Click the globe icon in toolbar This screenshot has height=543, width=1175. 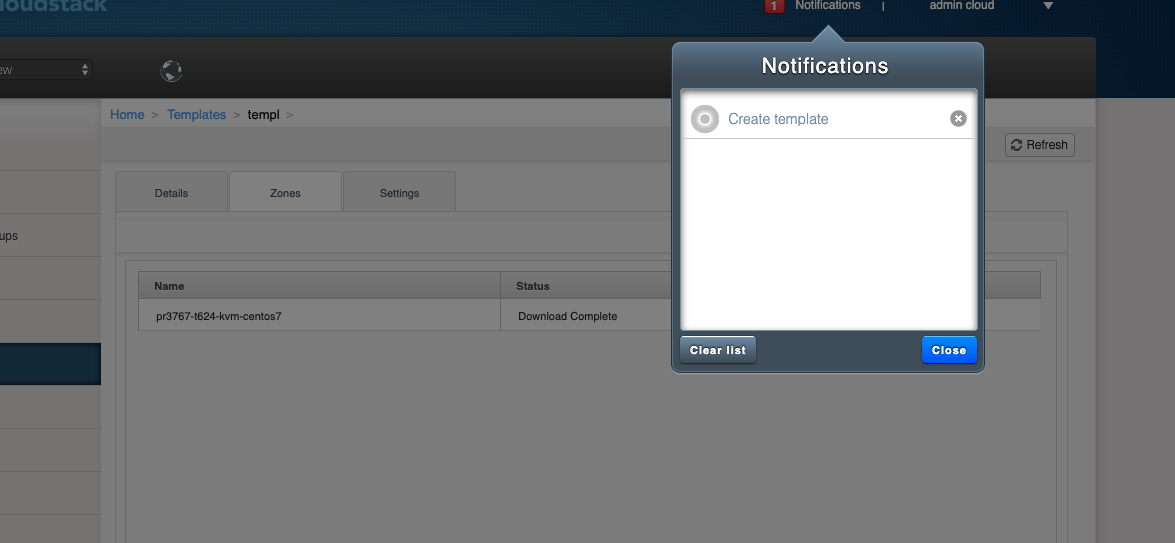(x=171, y=70)
